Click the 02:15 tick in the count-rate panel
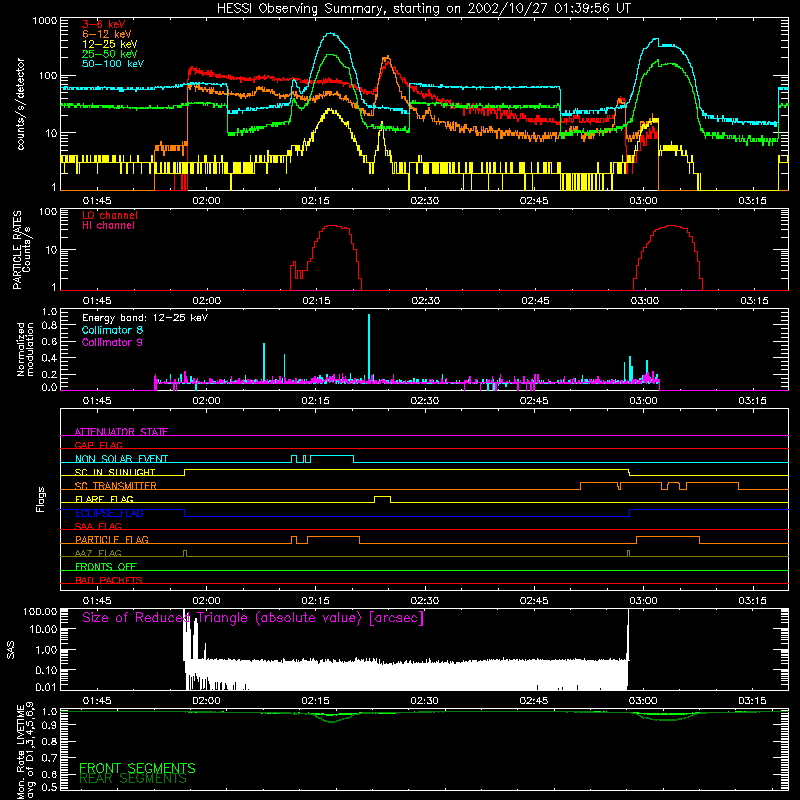The image size is (800, 800). point(315,201)
